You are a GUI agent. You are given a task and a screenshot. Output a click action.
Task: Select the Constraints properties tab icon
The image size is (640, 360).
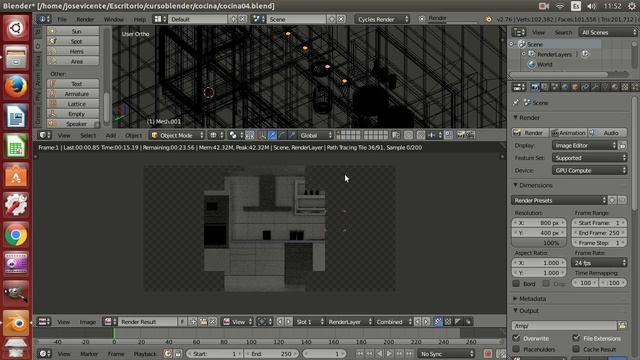[585, 87]
